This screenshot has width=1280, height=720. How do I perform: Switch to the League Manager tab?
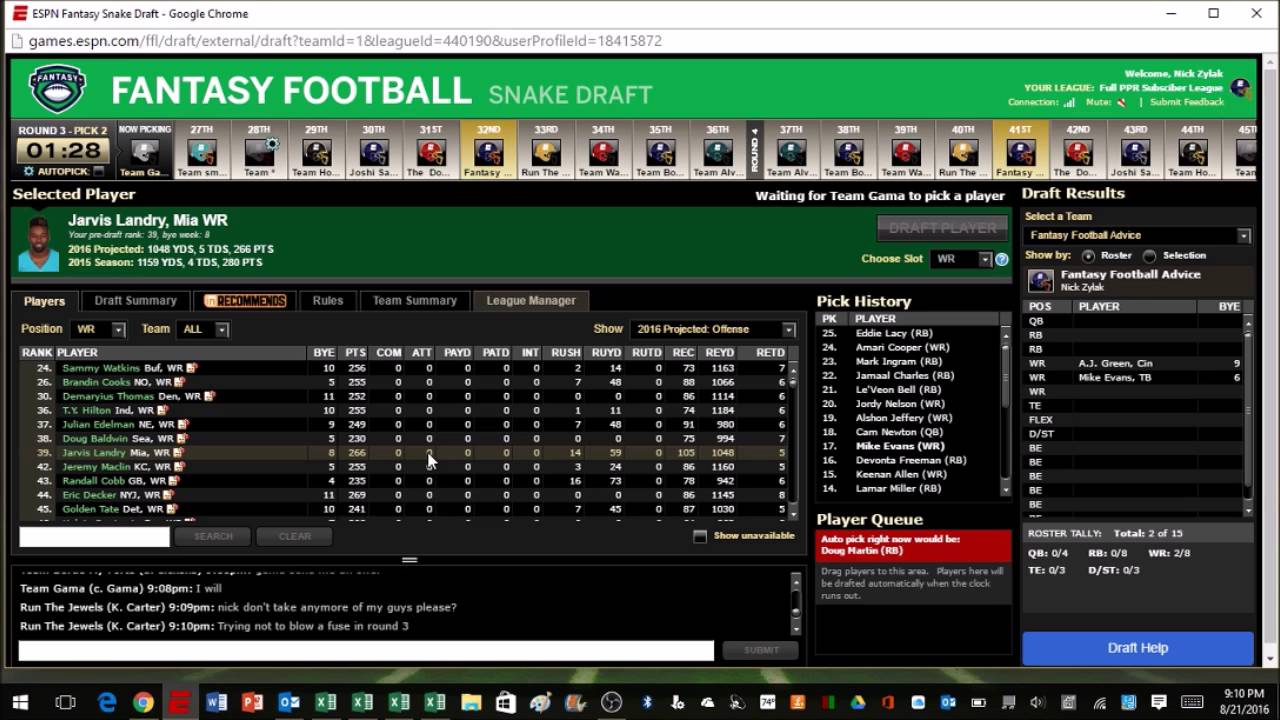click(531, 300)
